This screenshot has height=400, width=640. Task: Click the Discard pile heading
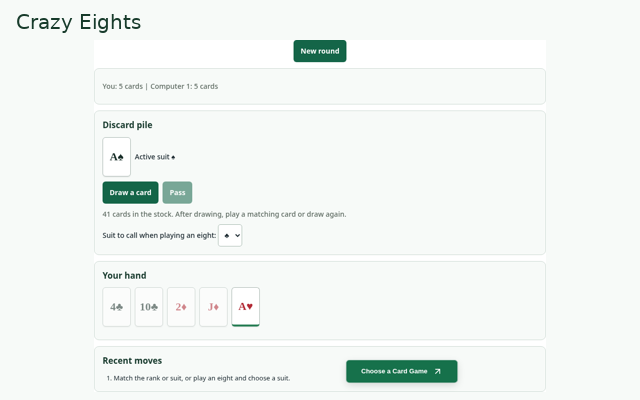point(127,125)
